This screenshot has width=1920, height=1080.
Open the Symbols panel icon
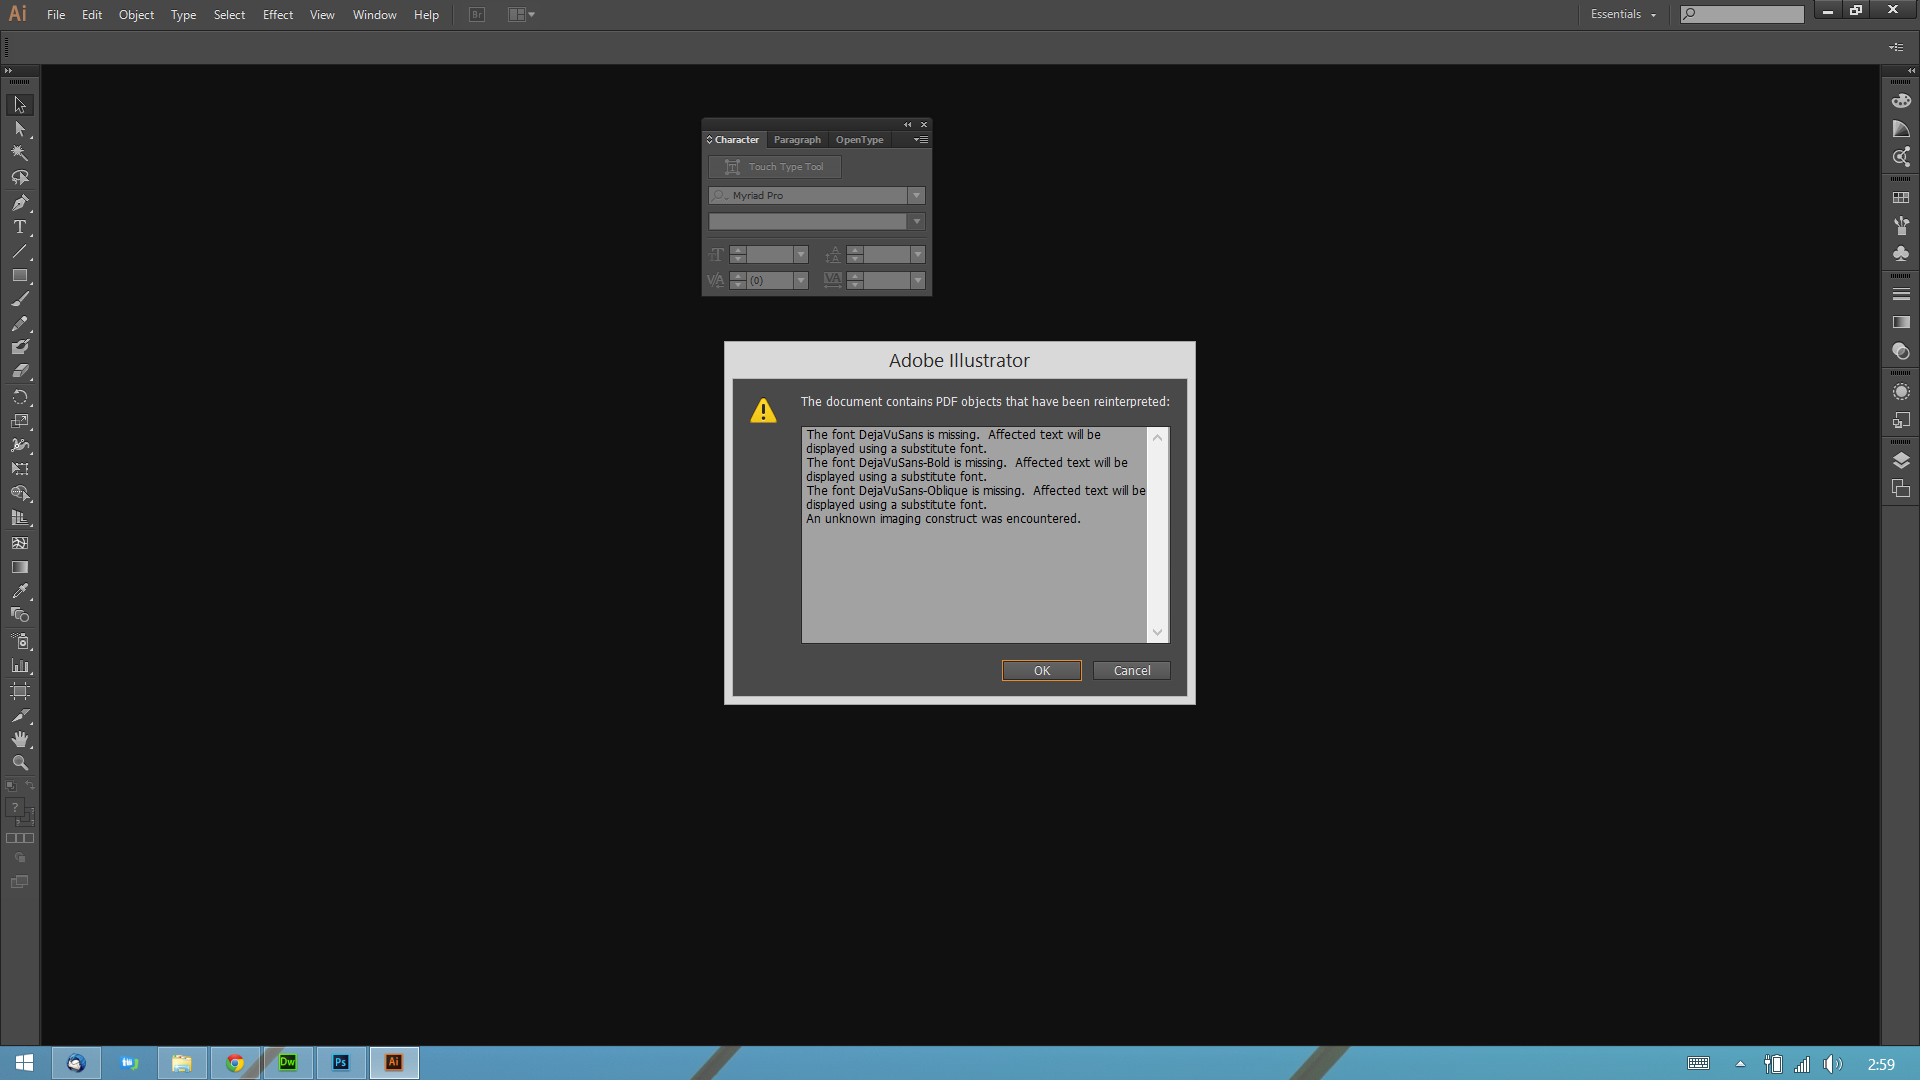pos(1901,254)
